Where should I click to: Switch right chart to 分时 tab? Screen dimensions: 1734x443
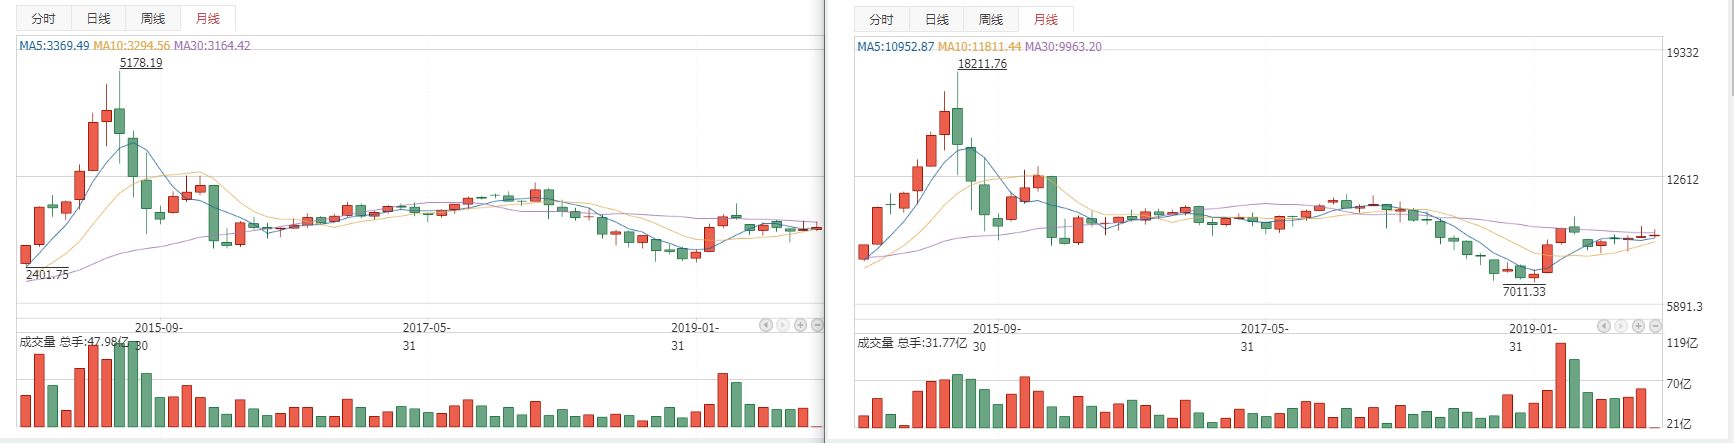coord(882,20)
